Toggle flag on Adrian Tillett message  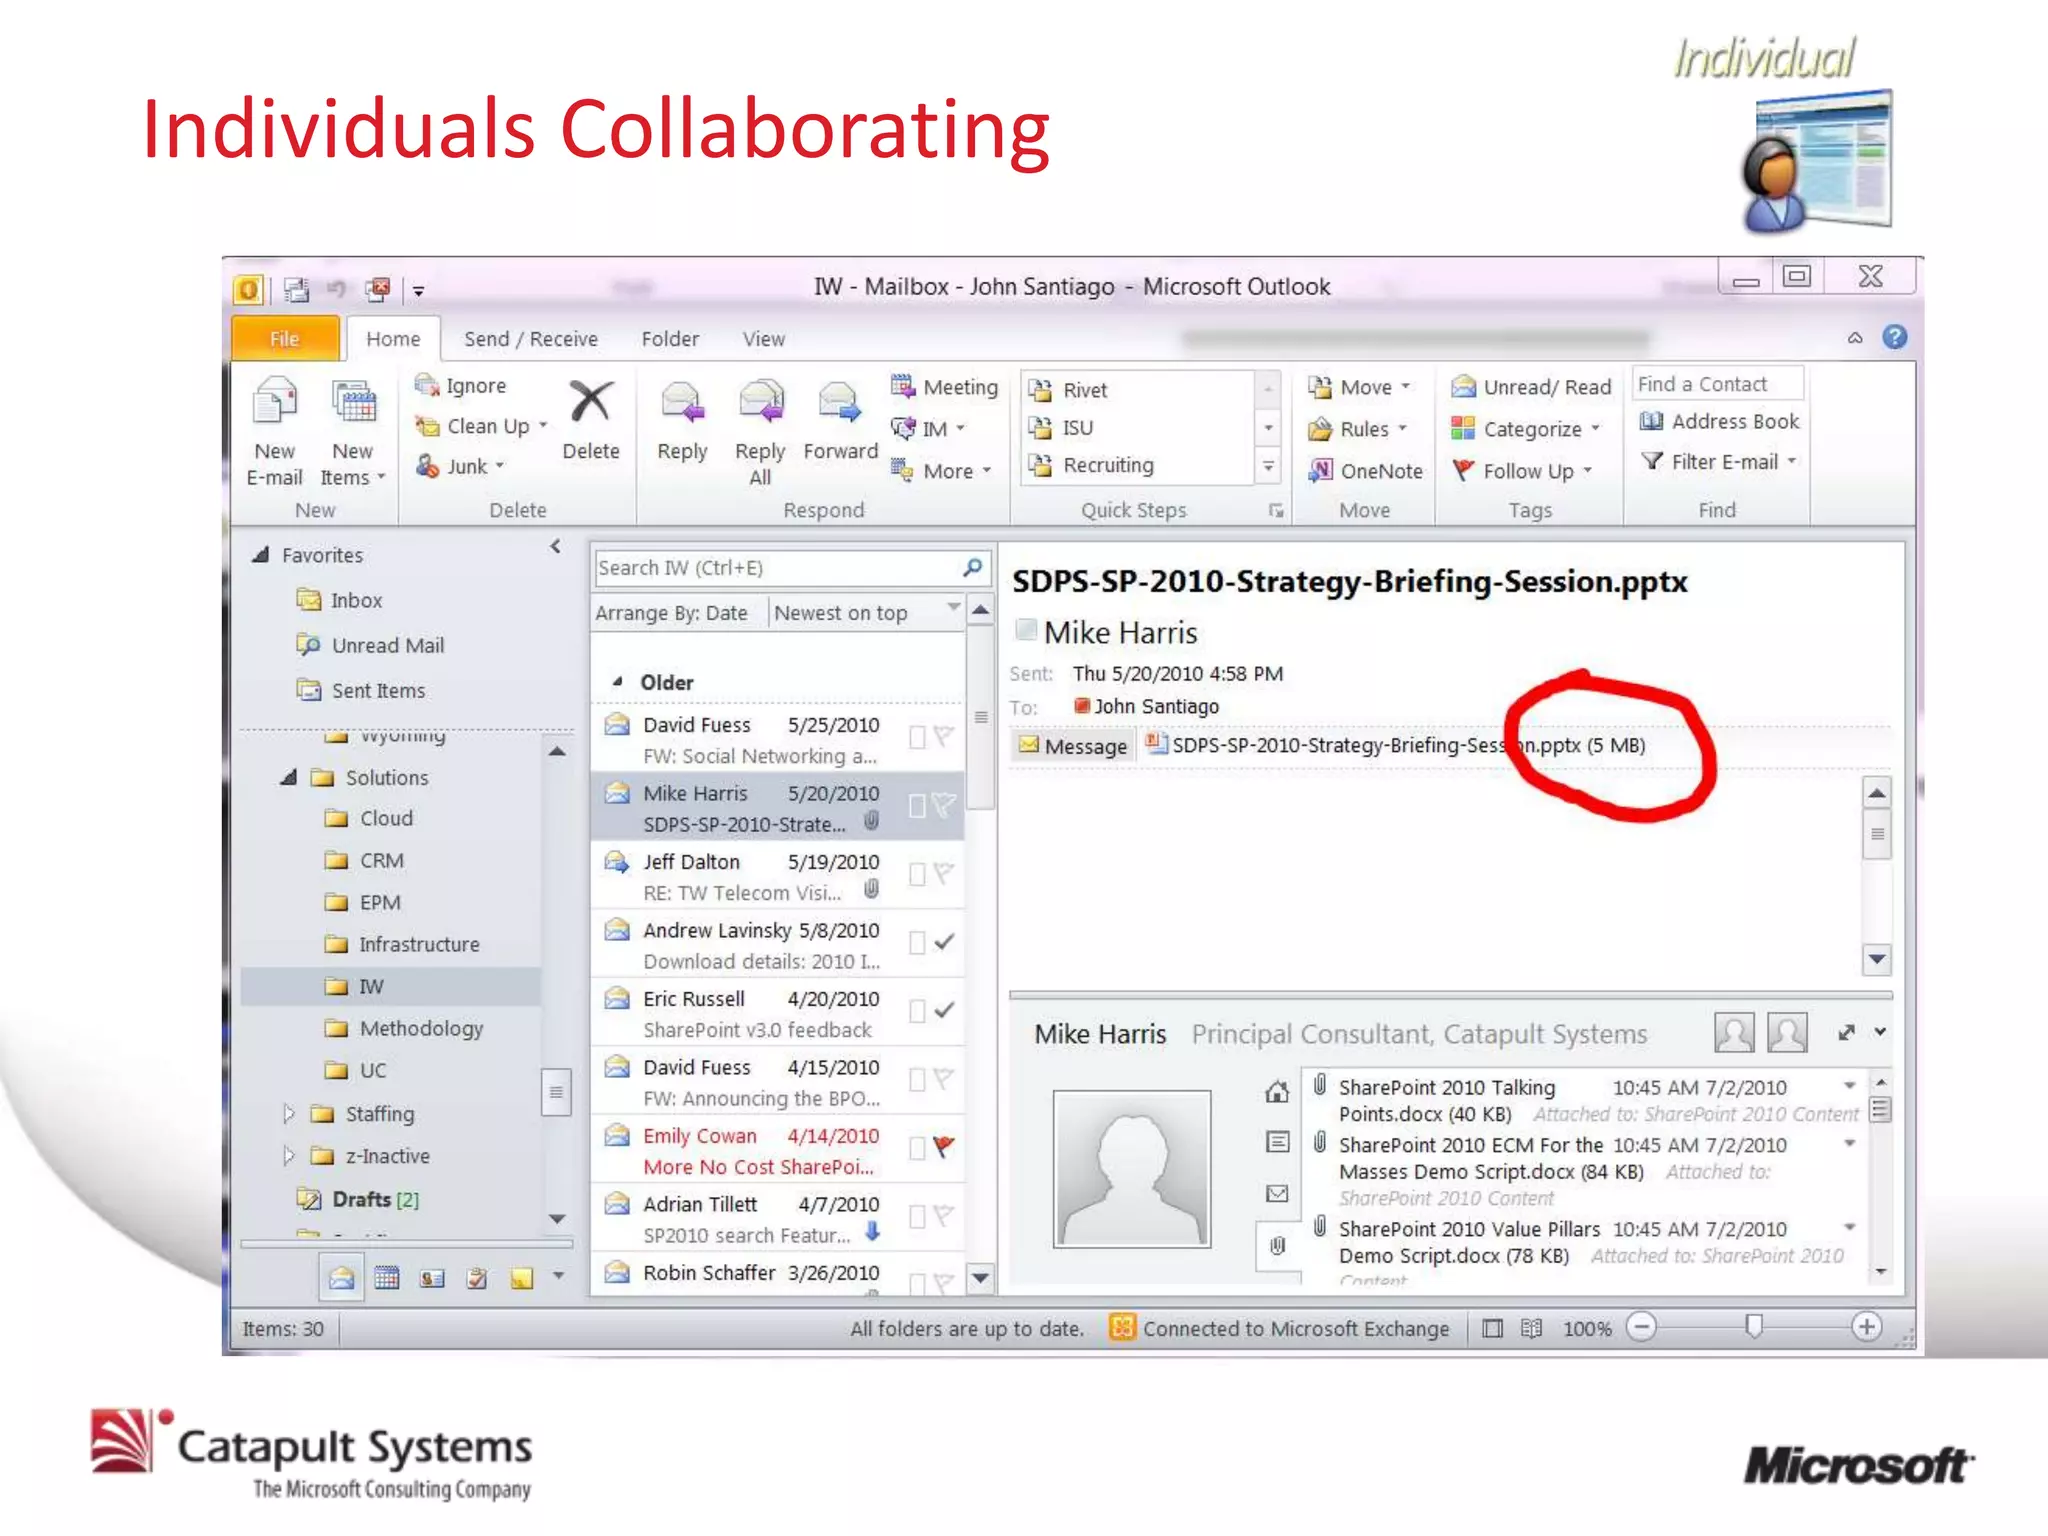click(x=943, y=1215)
